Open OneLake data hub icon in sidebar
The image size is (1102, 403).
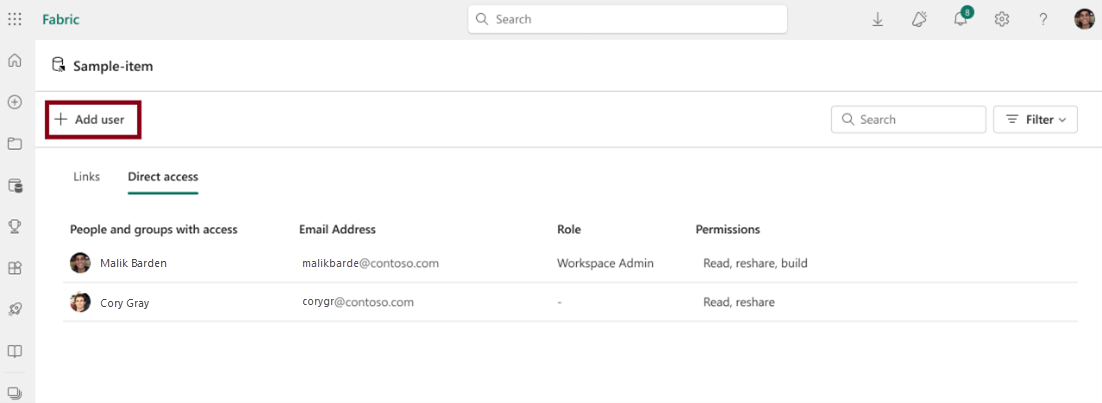[14, 186]
